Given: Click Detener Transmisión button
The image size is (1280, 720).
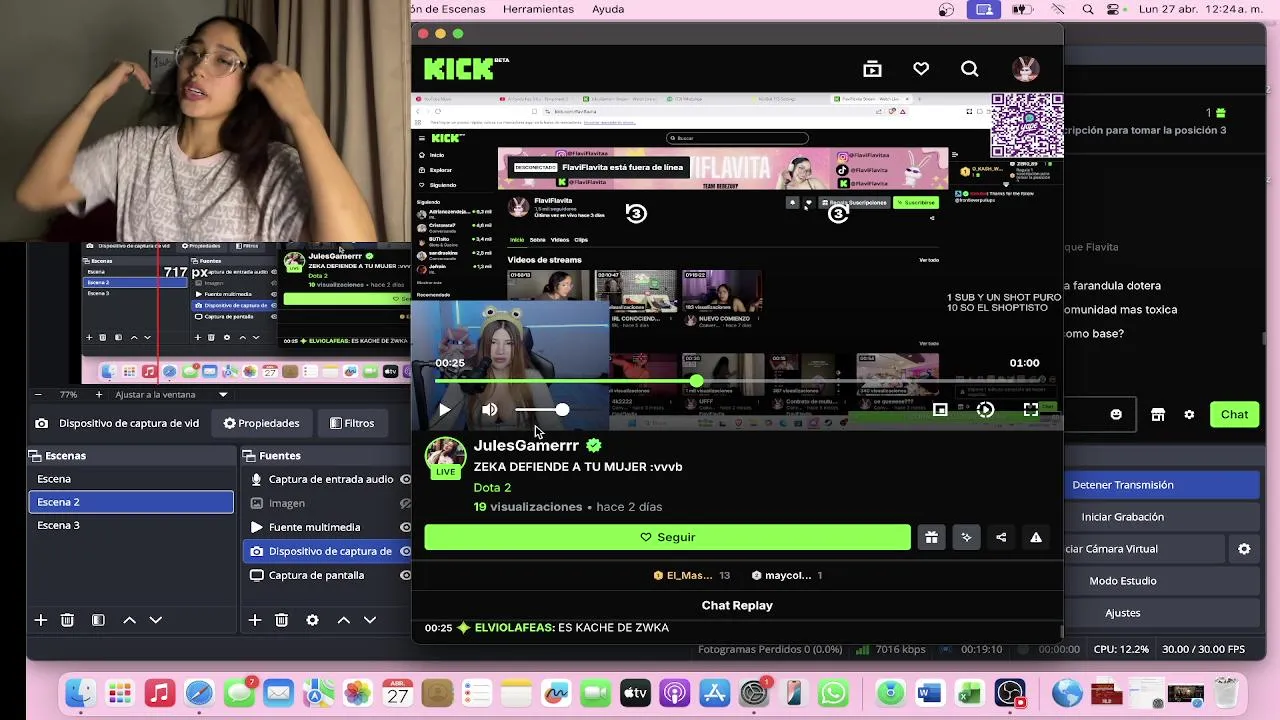Looking at the screenshot, I should click(x=1161, y=485).
